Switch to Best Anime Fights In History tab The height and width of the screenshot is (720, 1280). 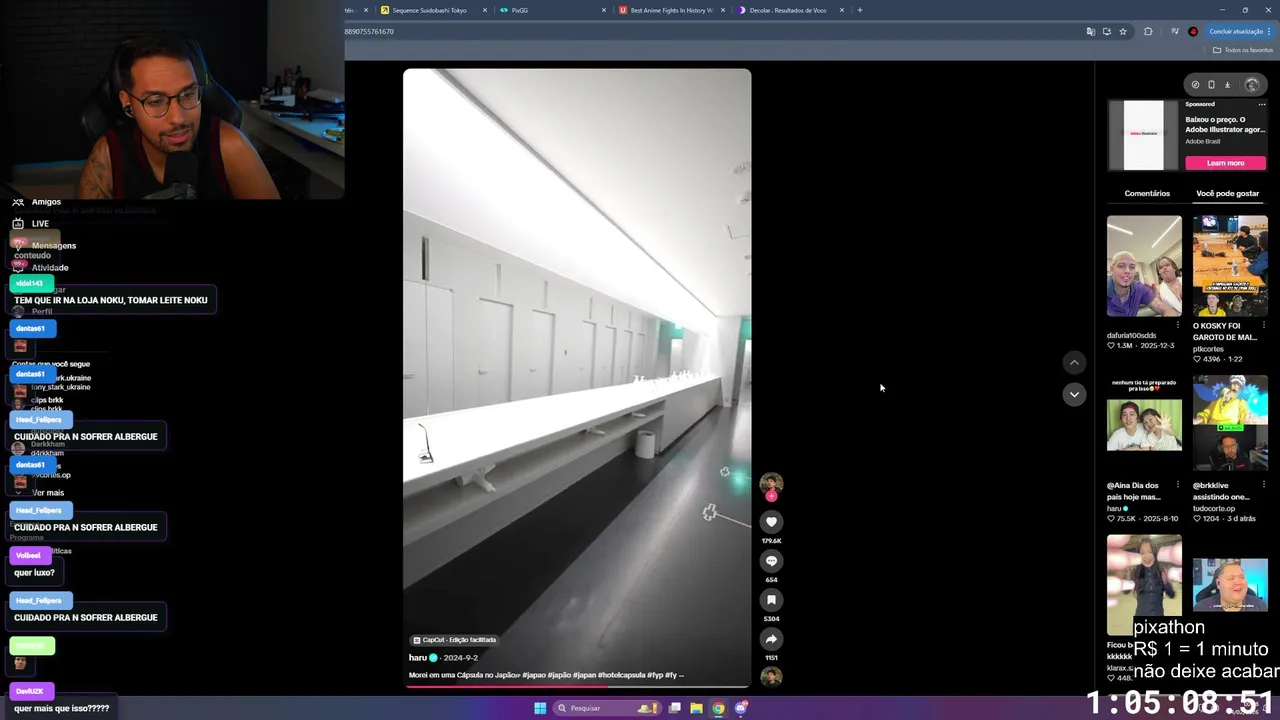tap(671, 10)
